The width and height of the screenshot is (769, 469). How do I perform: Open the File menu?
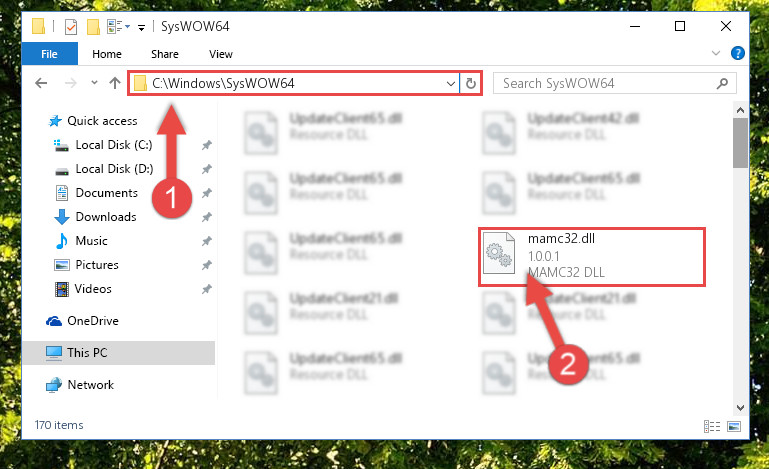coord(49,54)
